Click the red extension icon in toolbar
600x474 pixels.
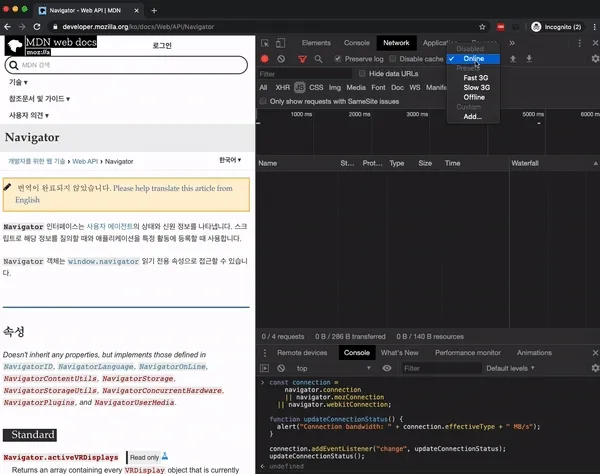501,27
